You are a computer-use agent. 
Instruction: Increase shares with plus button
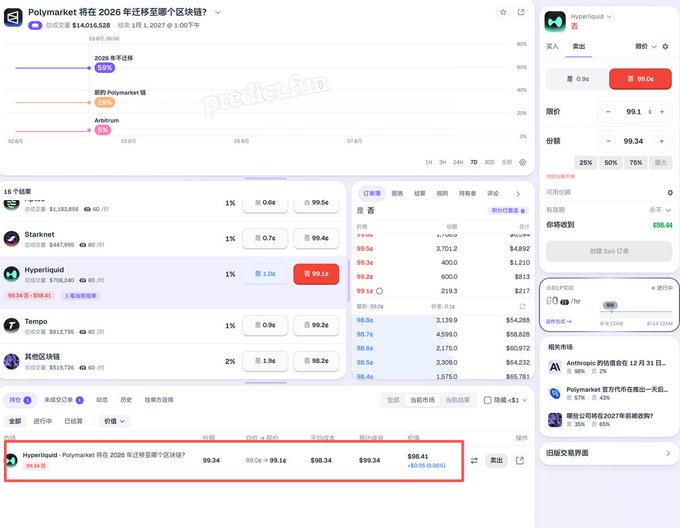[661, 141]
